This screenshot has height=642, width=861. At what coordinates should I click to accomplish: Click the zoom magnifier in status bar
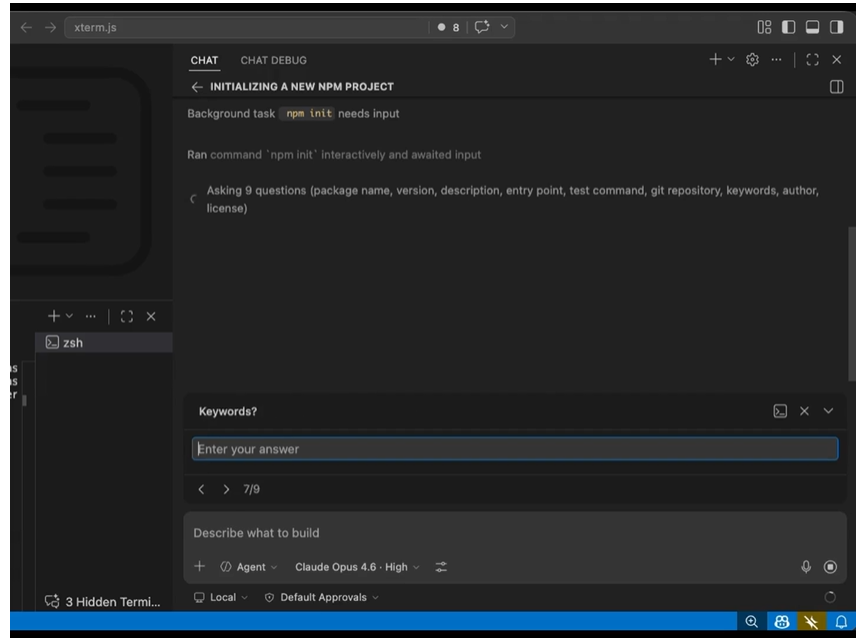(751, 622)
